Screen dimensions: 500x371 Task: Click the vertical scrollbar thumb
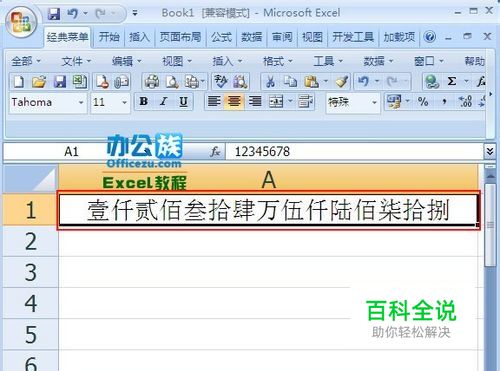pos(490,225)
